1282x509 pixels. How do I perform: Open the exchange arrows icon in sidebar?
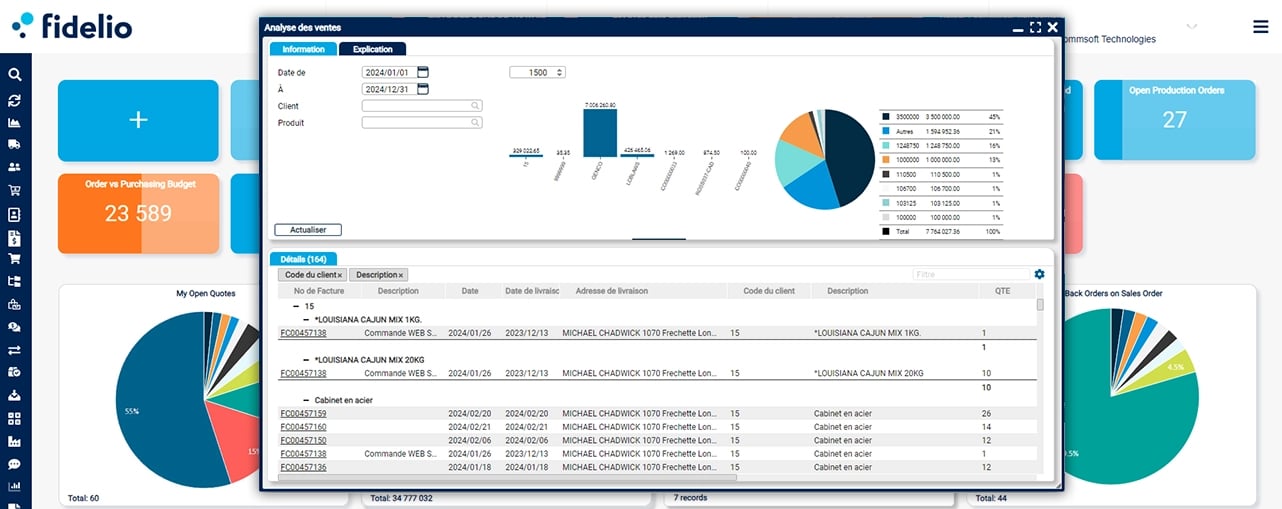pyautogui.click(x=15, y=350)
